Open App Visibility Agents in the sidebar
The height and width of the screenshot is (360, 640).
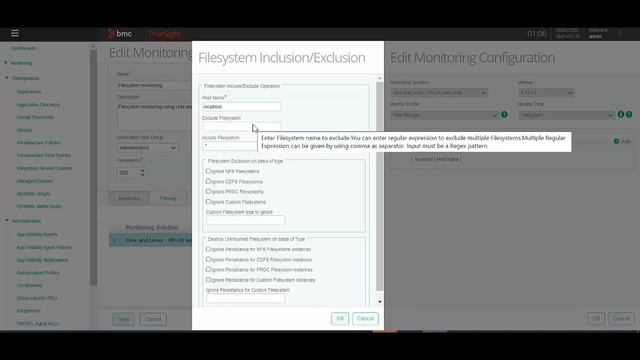pos(37,234)
